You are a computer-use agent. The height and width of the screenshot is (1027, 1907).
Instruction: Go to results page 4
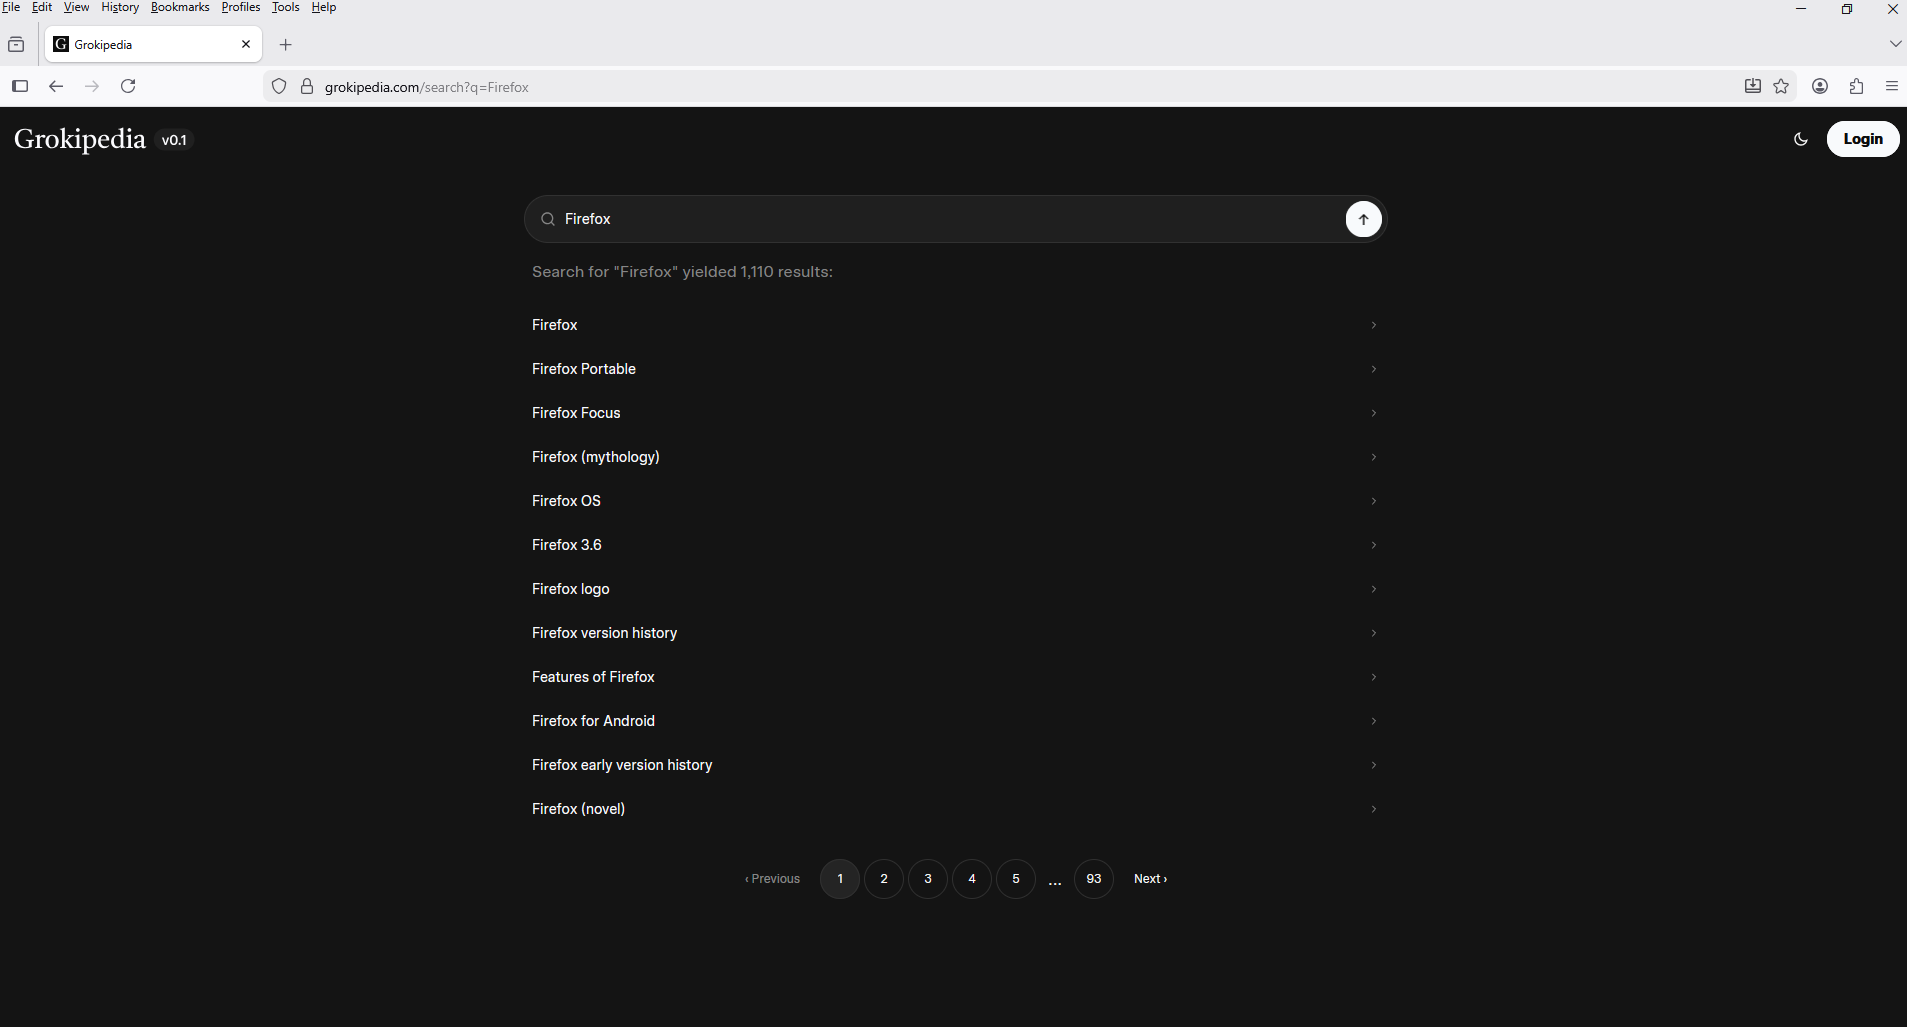click(972, 879)
